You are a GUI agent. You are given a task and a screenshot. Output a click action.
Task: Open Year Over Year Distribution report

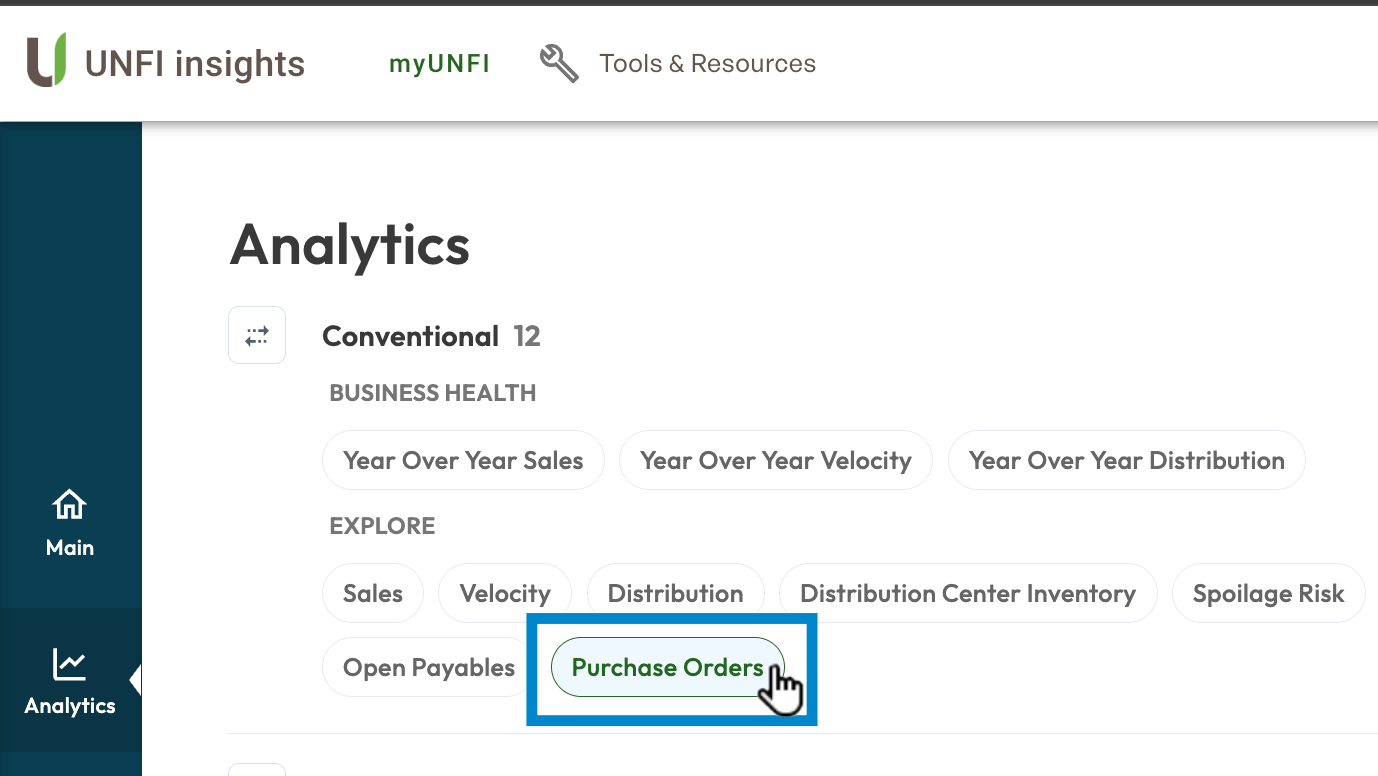pyautogui.click(x=1126, y=460)
